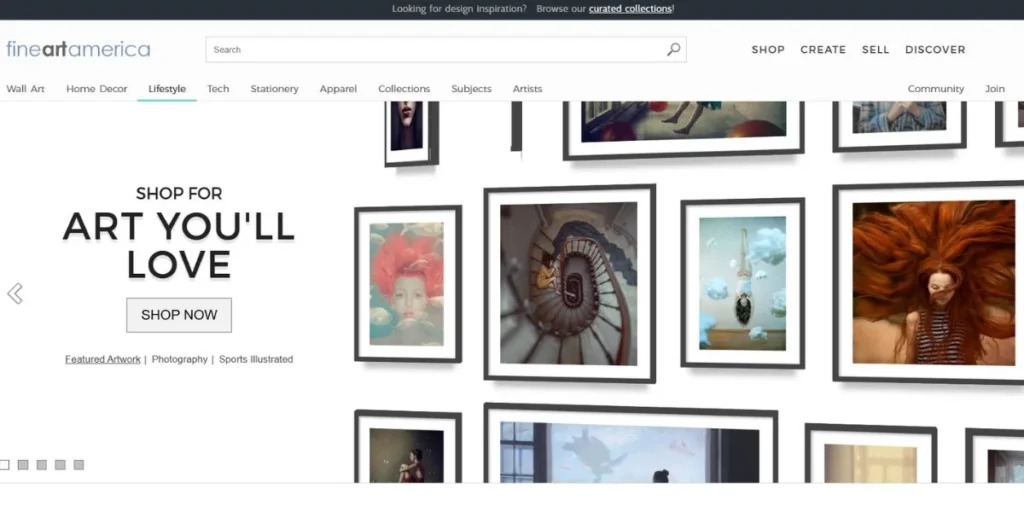Select the second carousel slide indicator
This screenshot has width=1024, height=512.
pos(23,465)
